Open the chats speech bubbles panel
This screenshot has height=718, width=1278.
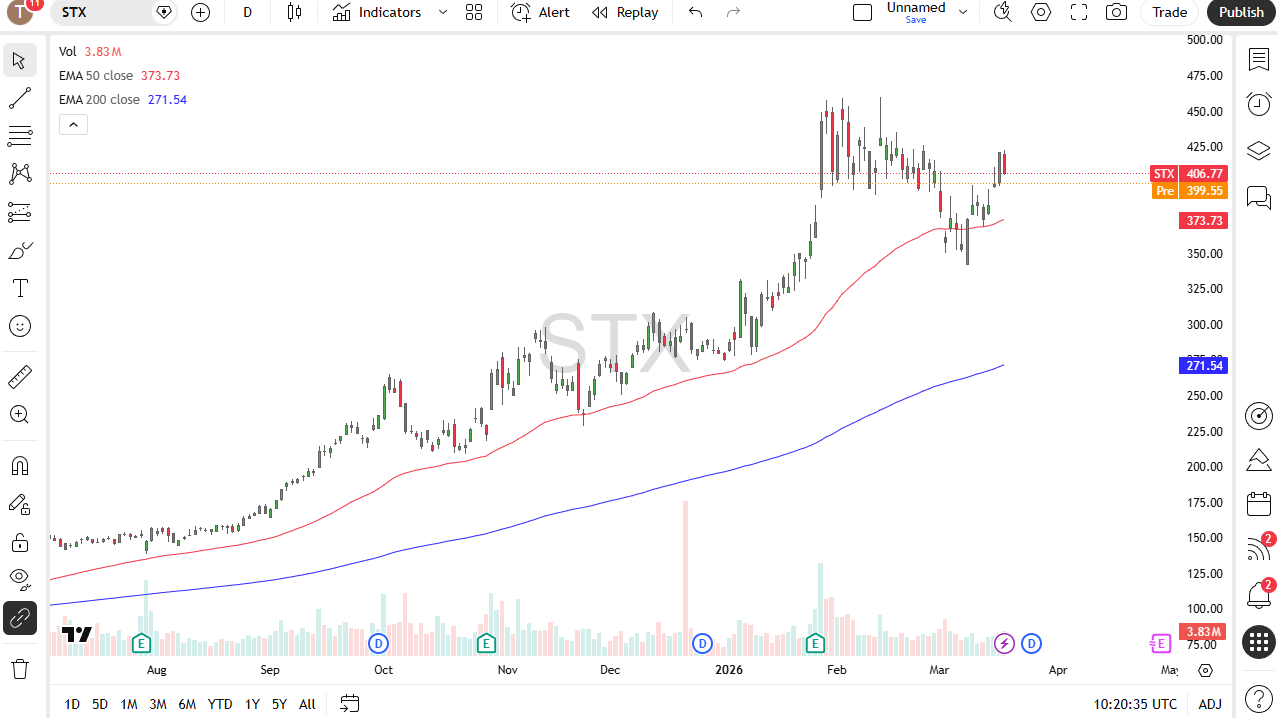click(1258, 197)
